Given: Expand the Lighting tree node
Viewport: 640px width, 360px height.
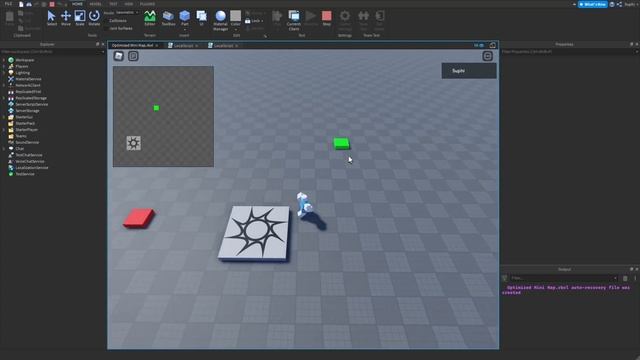Looking at the screenshot, I should (4, 73).
